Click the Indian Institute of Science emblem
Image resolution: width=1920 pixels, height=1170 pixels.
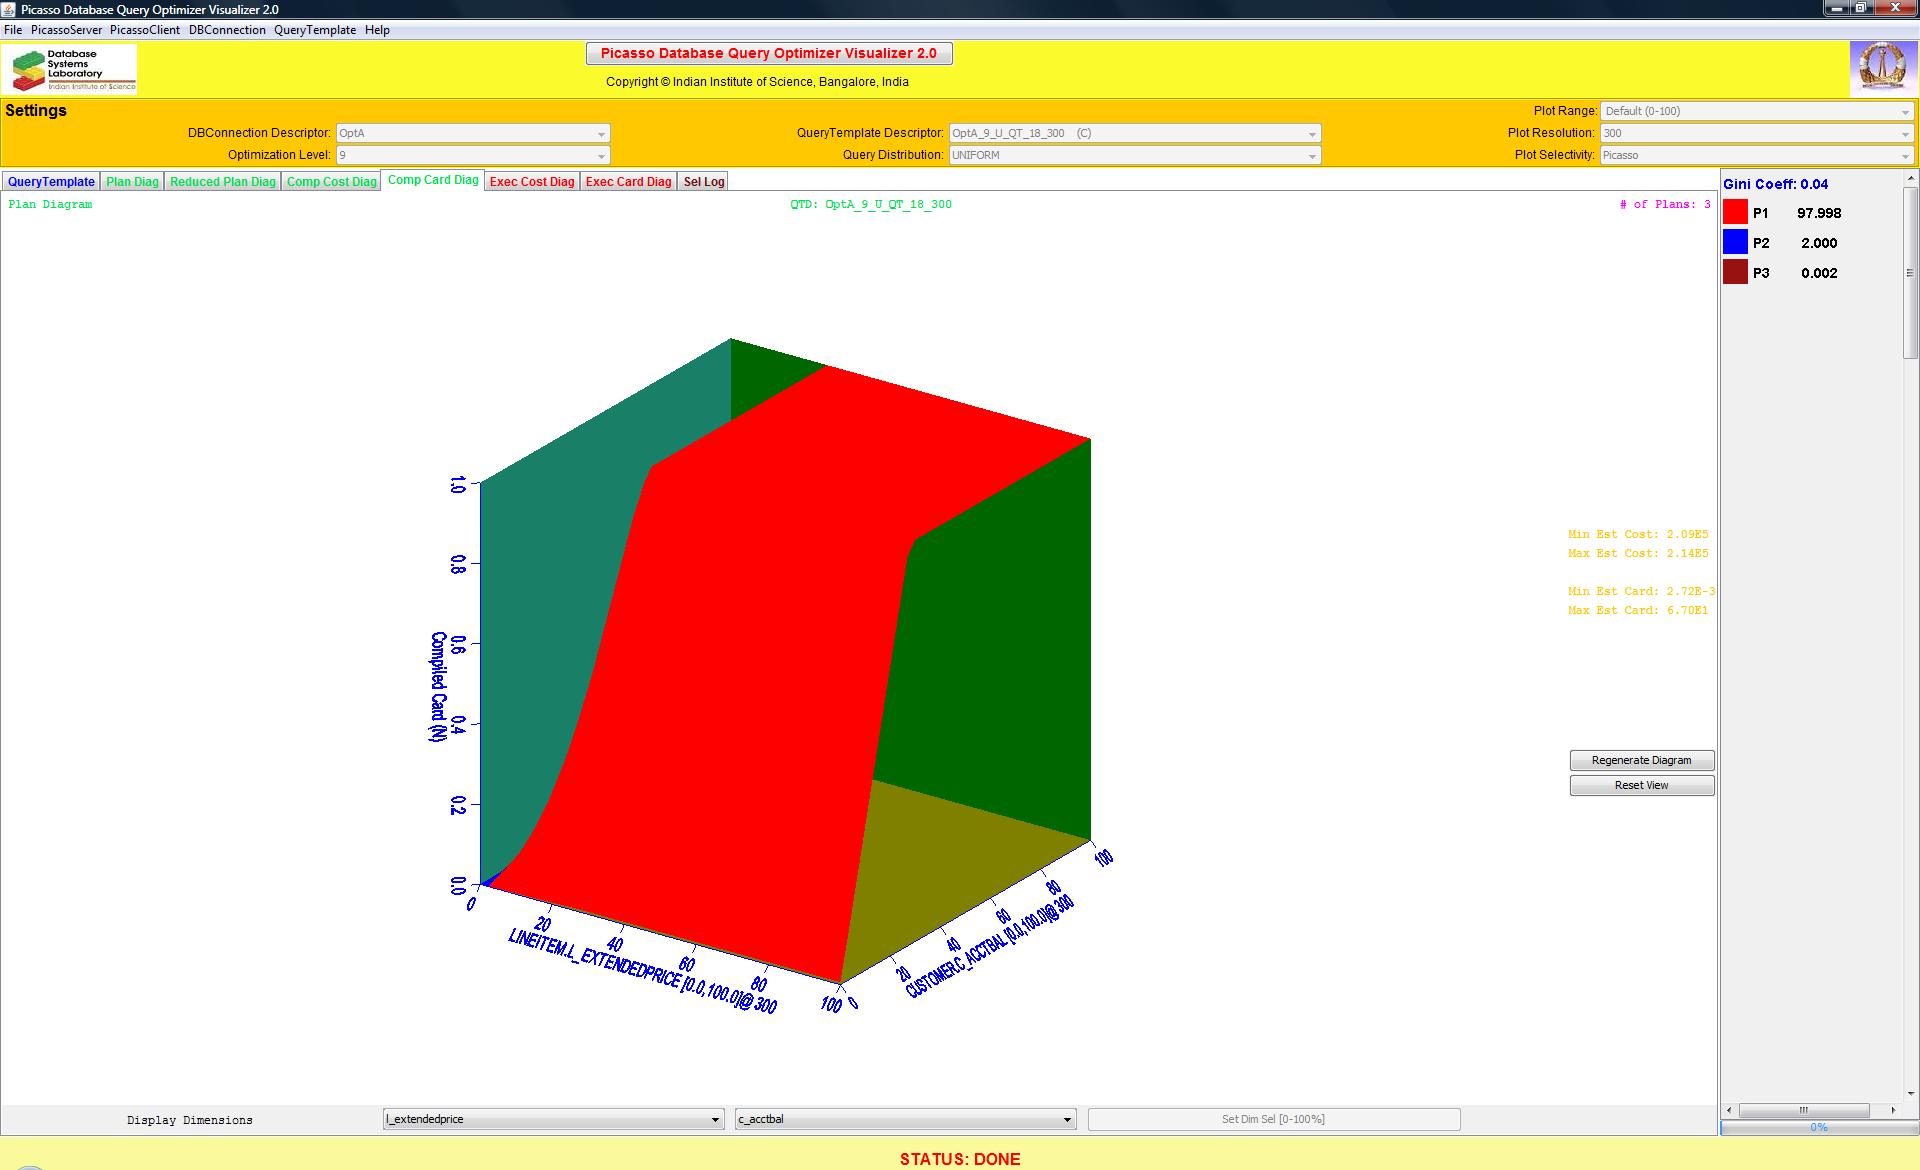(x=1882, y=68)
